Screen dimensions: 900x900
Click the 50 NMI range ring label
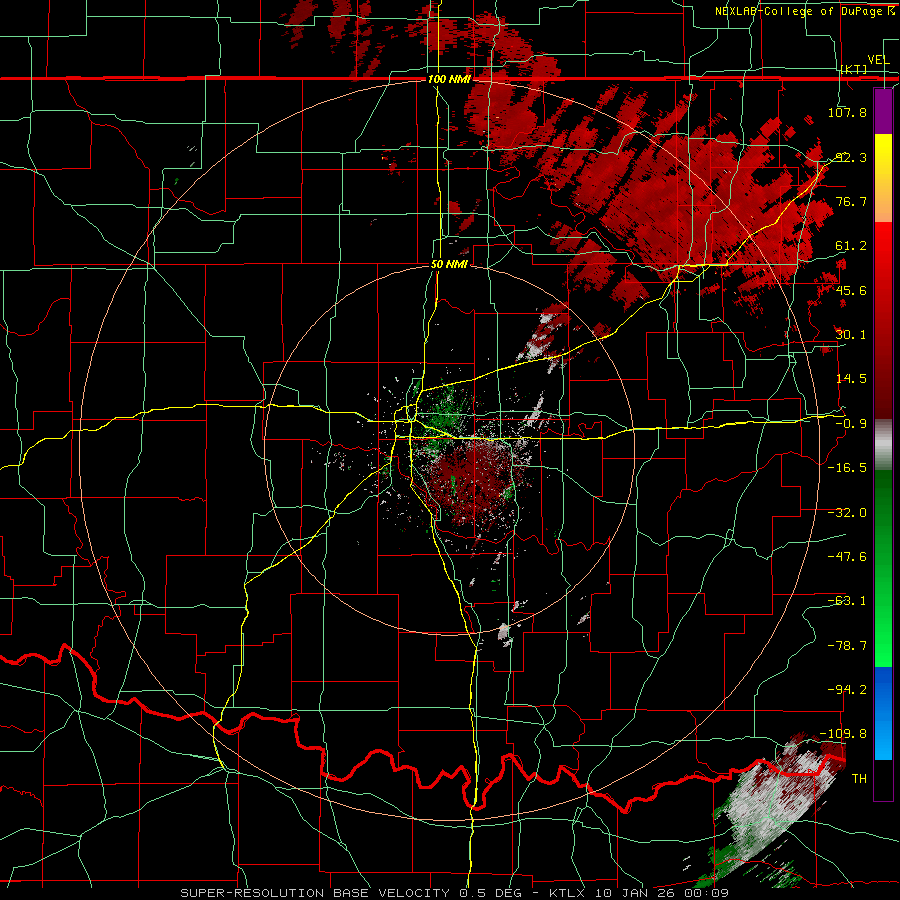point(449,265)
